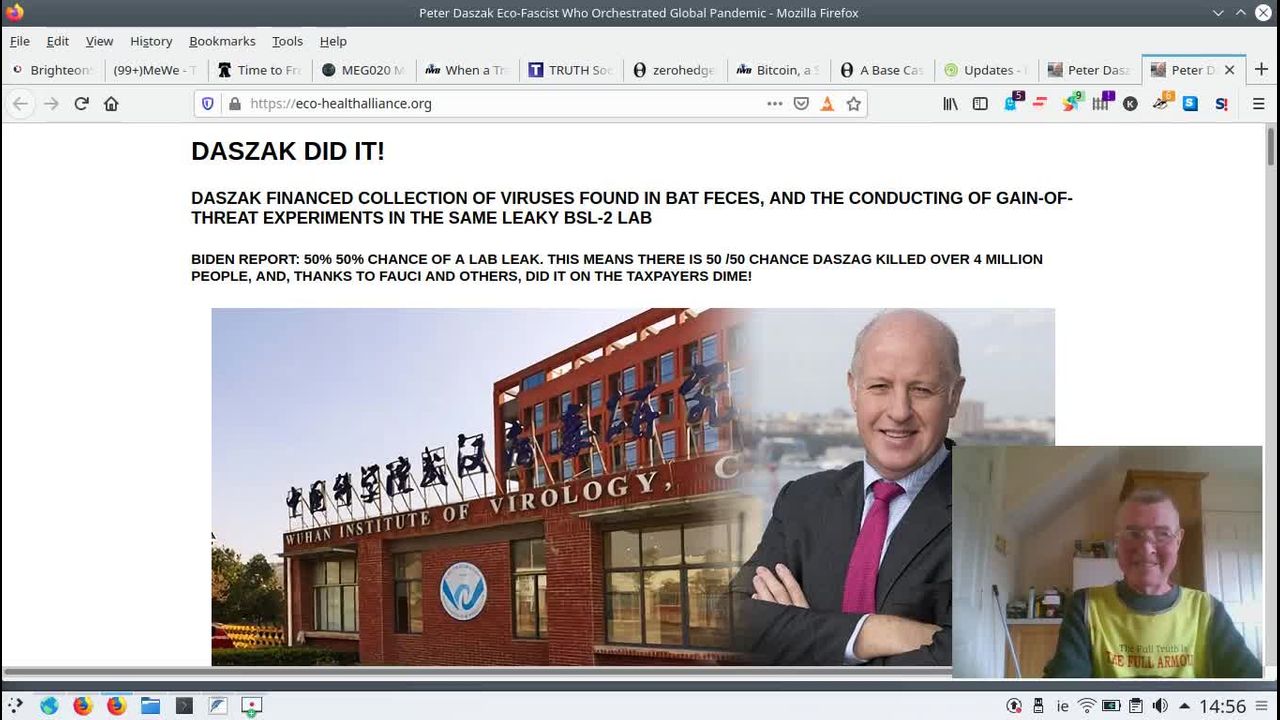Open a new tab with plus button
This screenshot has width=1280, height=720.
tap(1261, 69)
